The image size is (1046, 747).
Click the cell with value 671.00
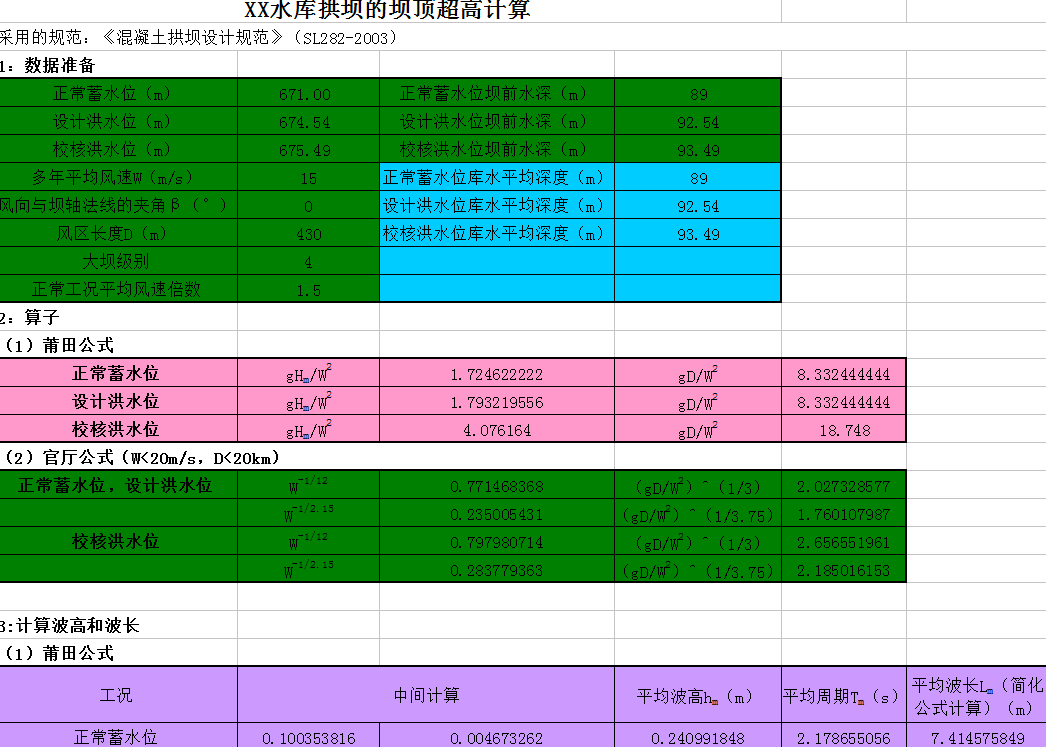308,94
